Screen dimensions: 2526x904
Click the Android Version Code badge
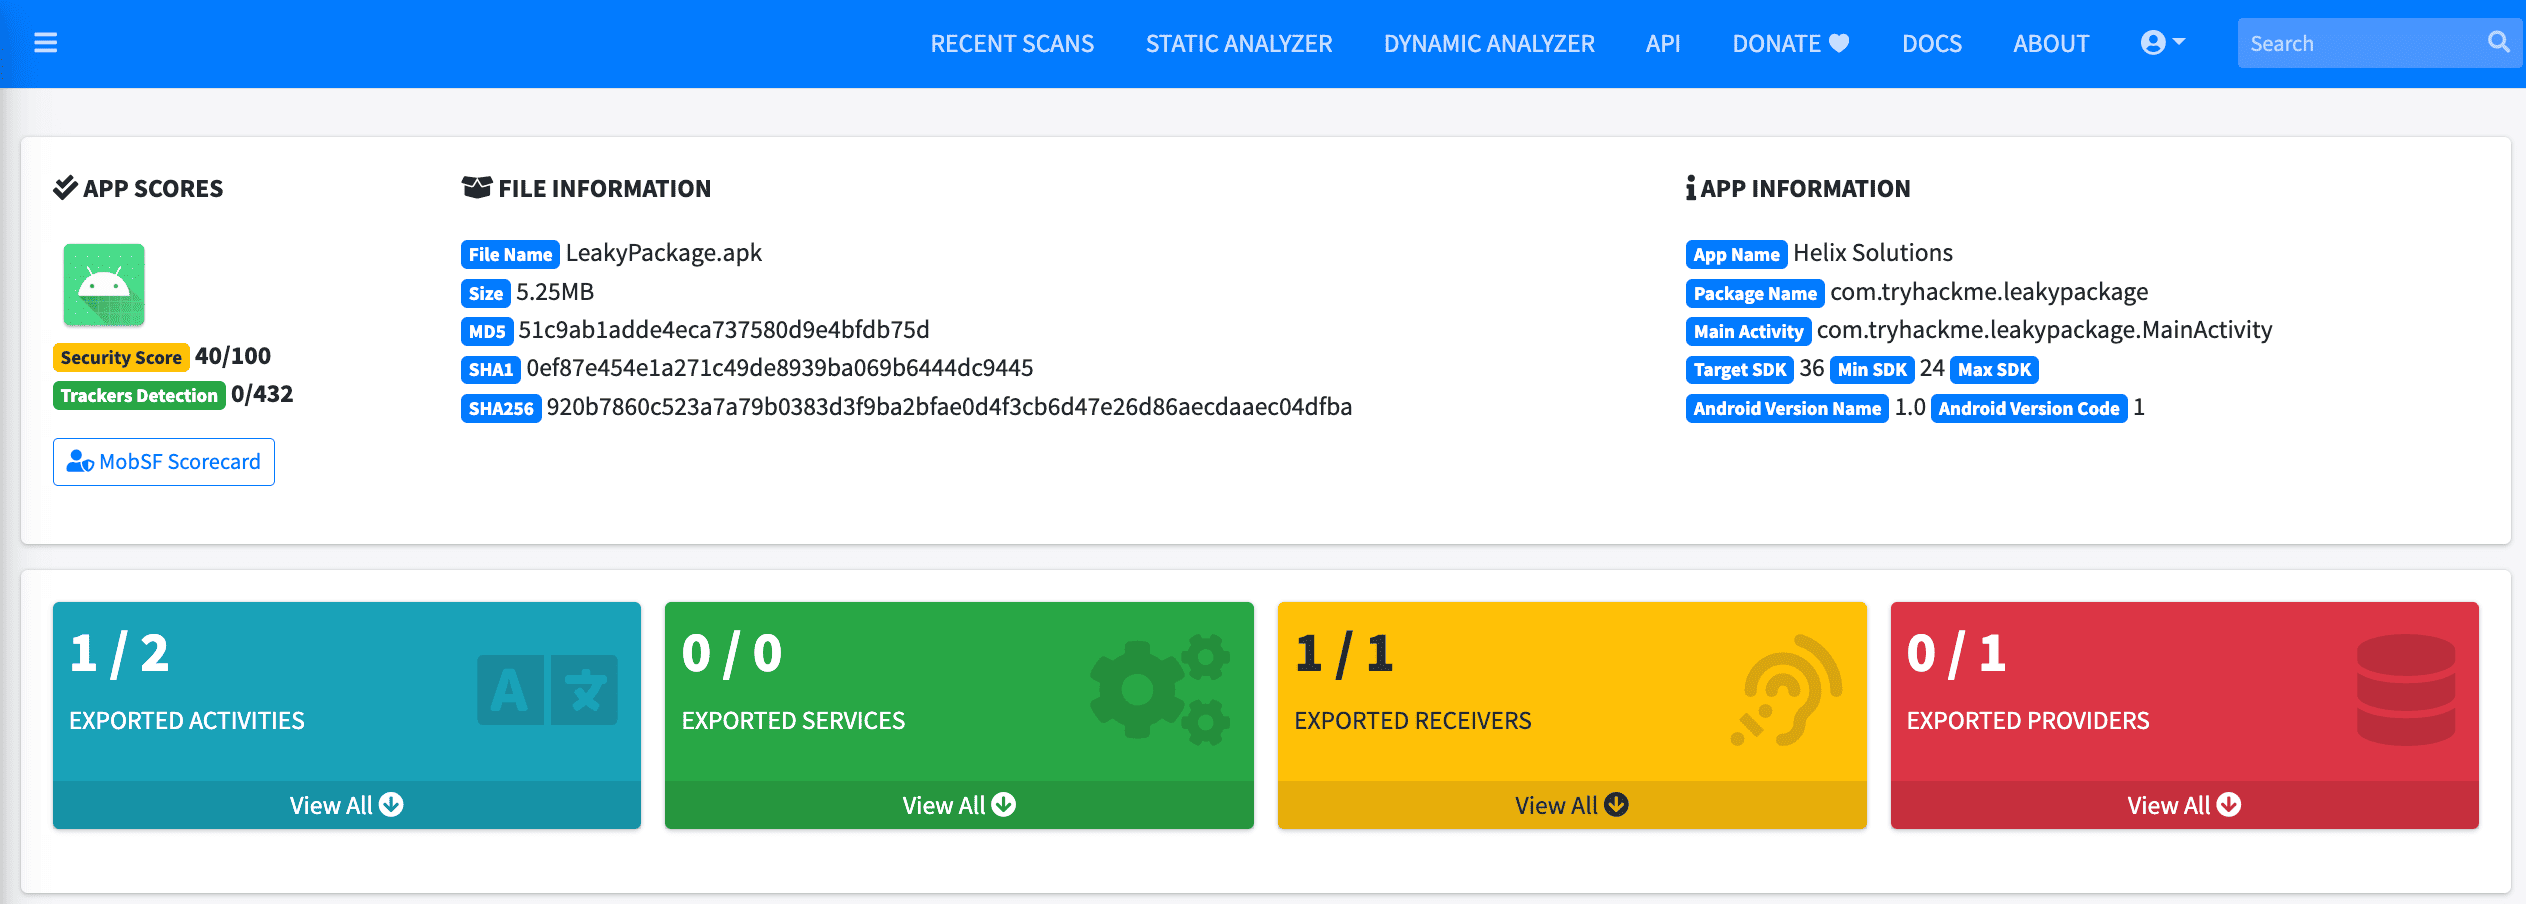tap(2029, 408)
